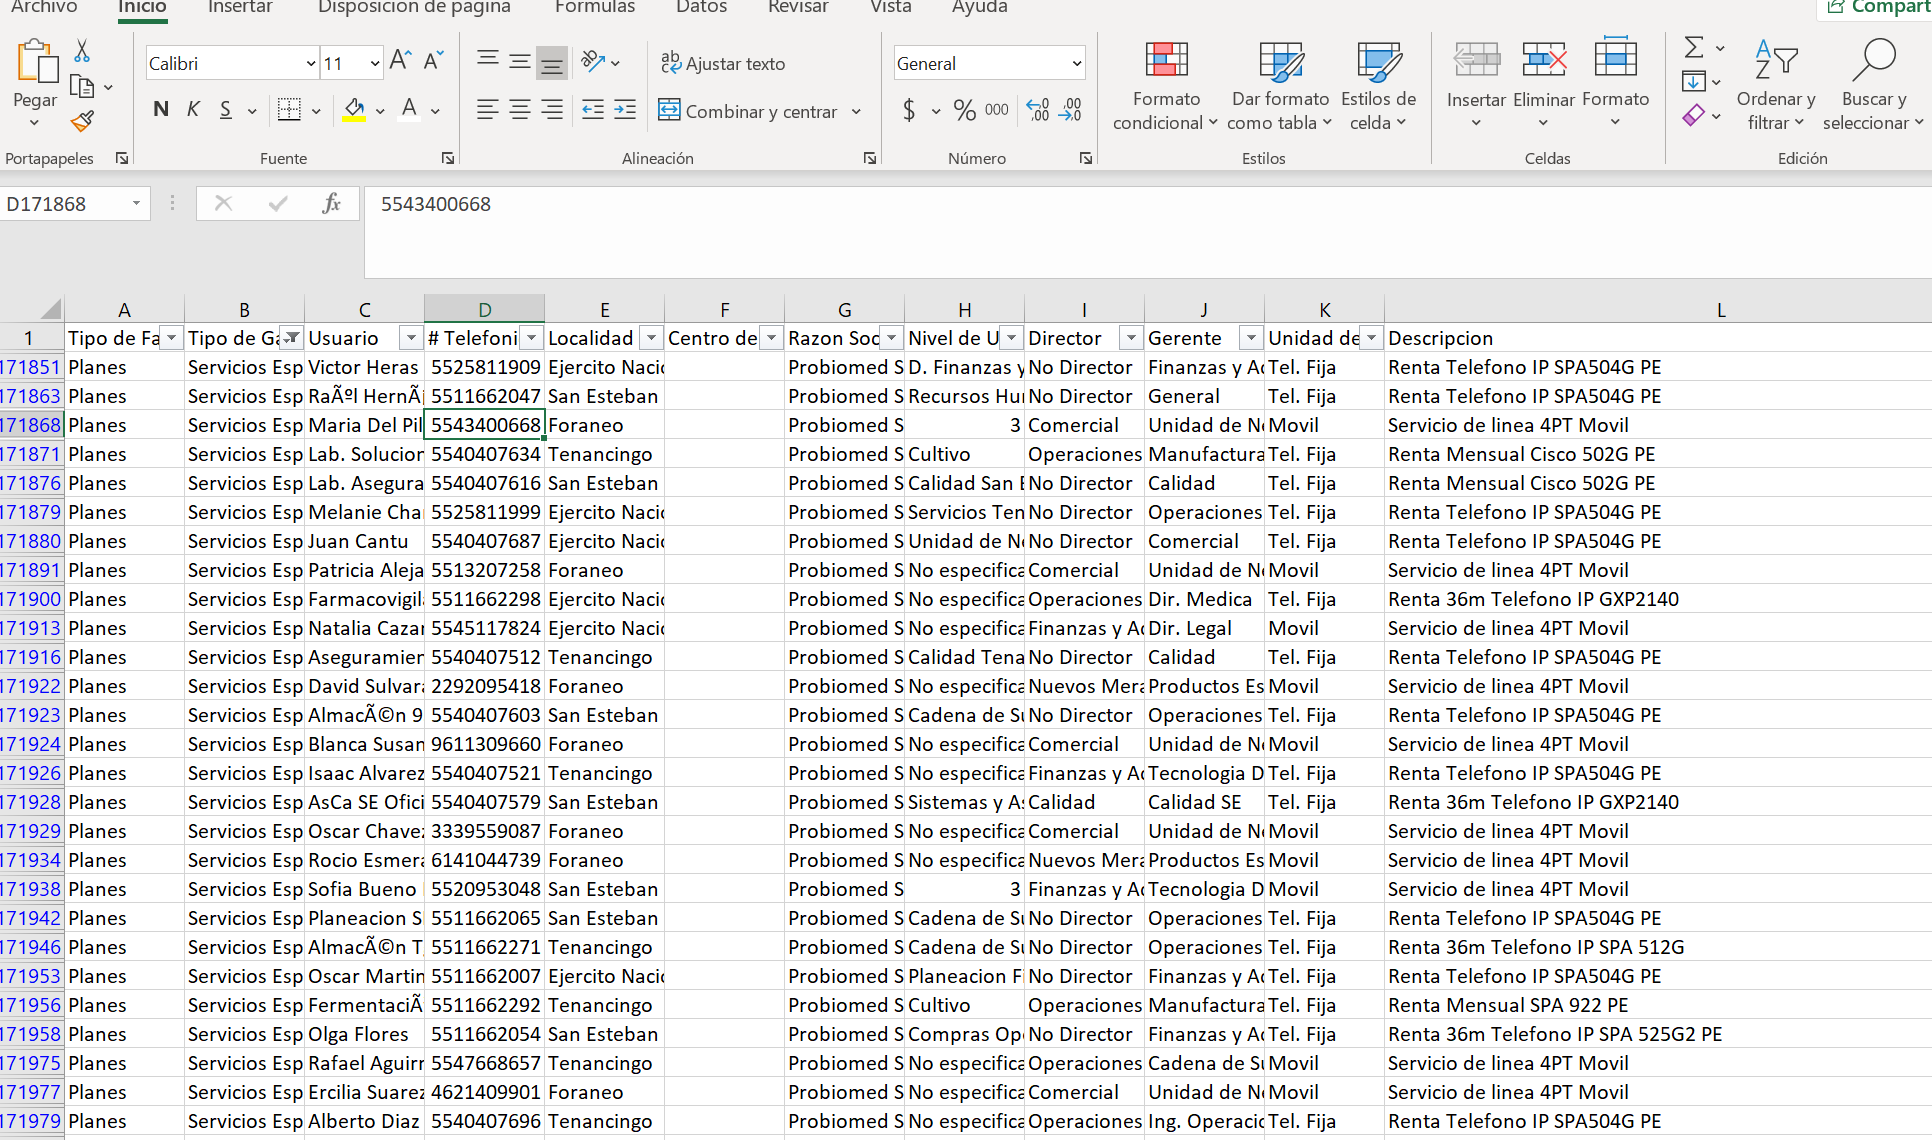The height and width of the screenshot is (1140, 1932).
Task: Switch to the Datos ribbon tab
Action: (701, 8)
